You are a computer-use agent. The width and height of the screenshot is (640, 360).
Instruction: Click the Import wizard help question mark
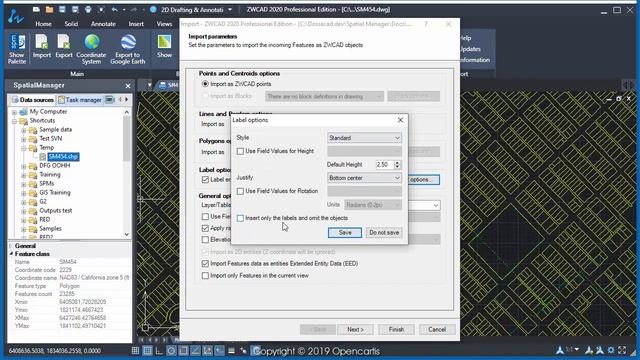click(x=426, y=24)
